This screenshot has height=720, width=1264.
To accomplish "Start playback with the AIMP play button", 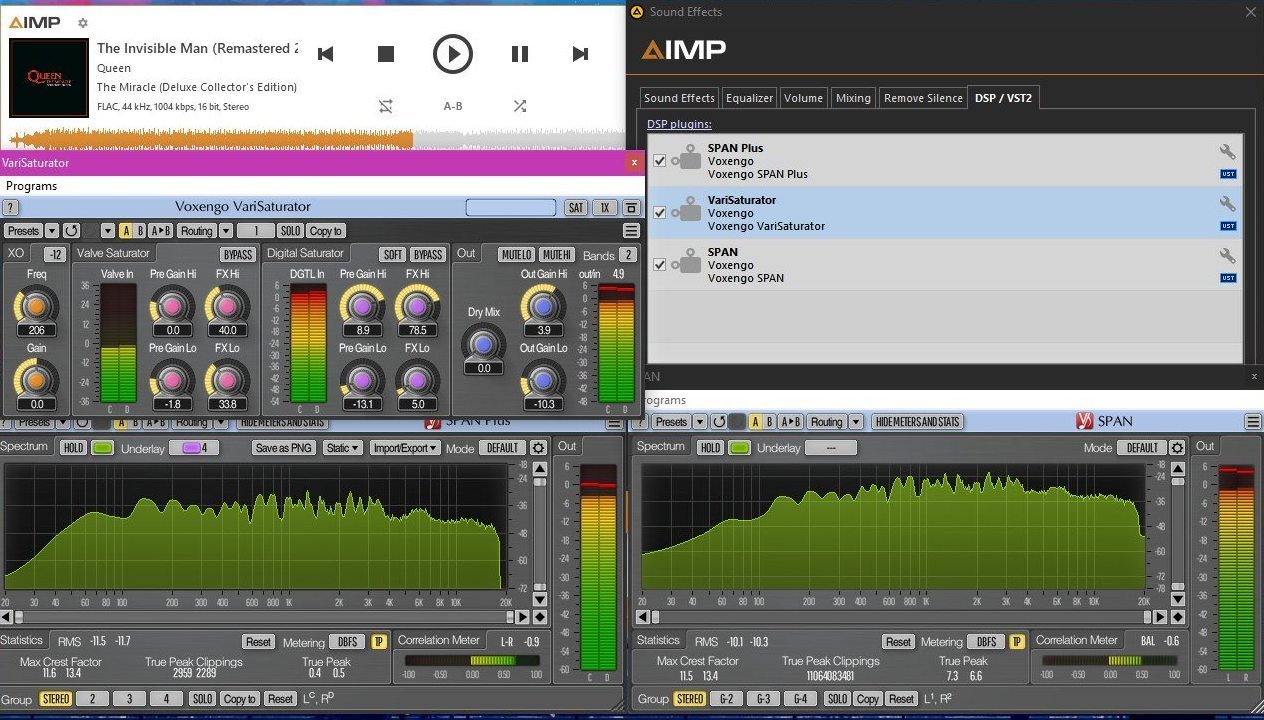I will pyautogui.click(x=452, y=54).
